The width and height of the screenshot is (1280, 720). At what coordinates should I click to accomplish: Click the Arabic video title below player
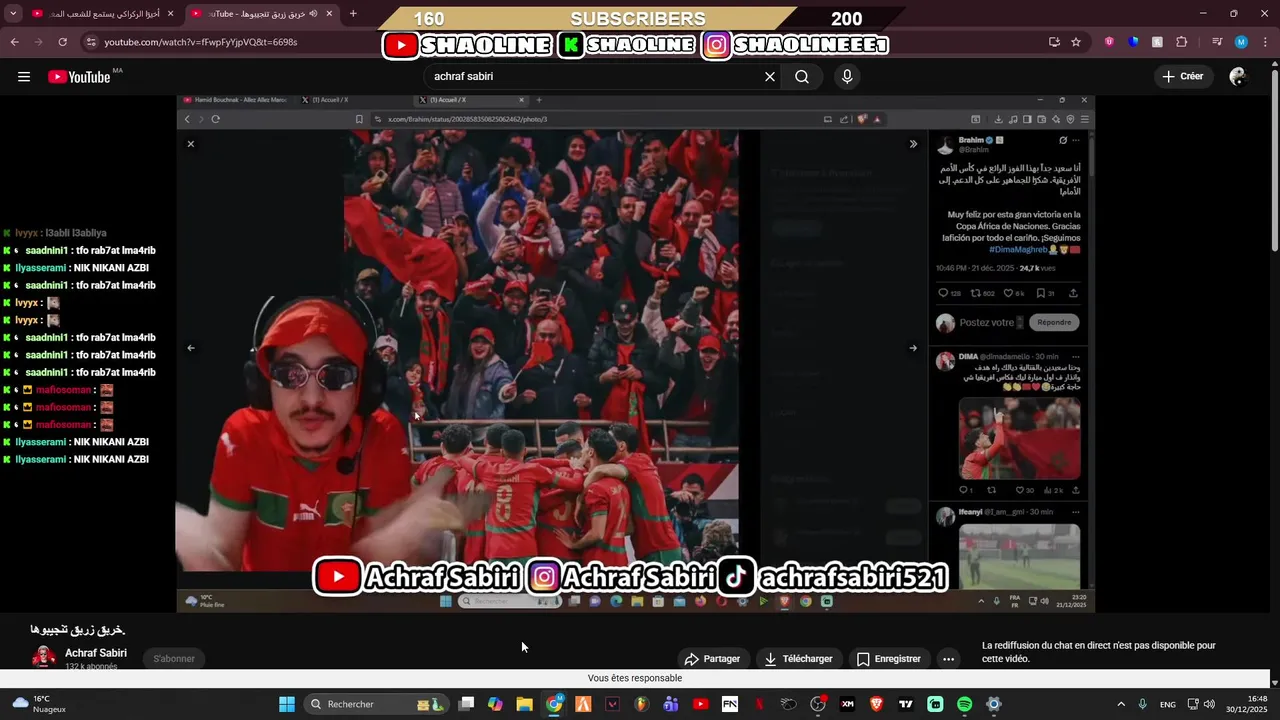(77, 630)
